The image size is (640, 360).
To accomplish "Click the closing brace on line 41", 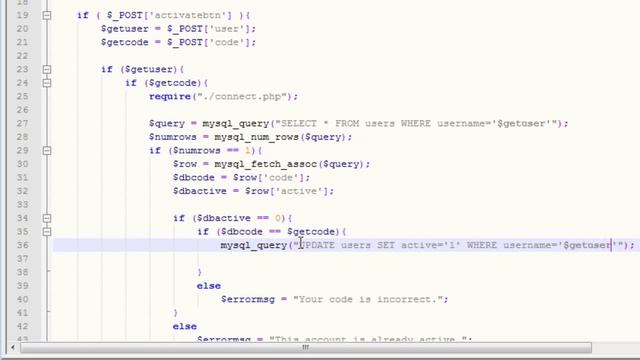I will pos(176,313).
